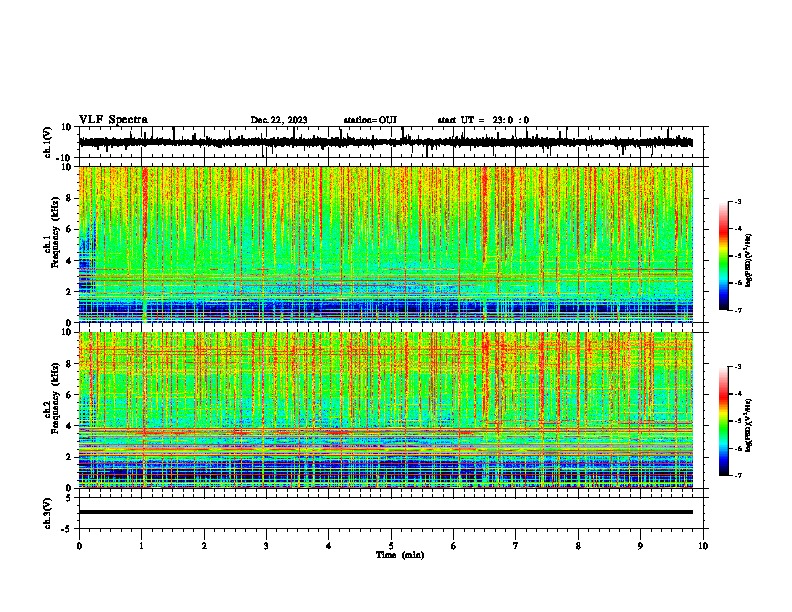Select the date text "Dec. 22, 2023"
Image resolution: width=792 pixels, height=612 pixels.
point(279,120)
